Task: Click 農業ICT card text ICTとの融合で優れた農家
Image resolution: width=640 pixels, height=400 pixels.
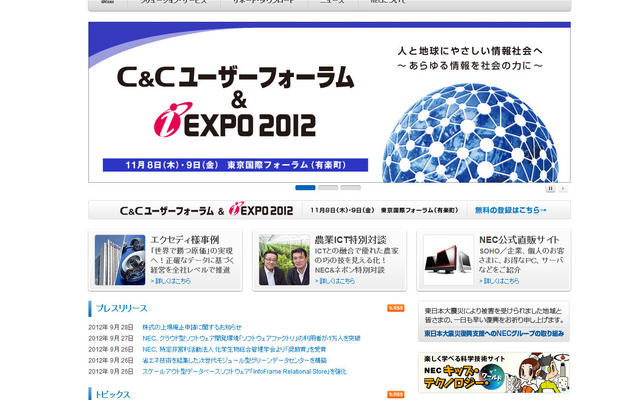Action: (356, 260)
